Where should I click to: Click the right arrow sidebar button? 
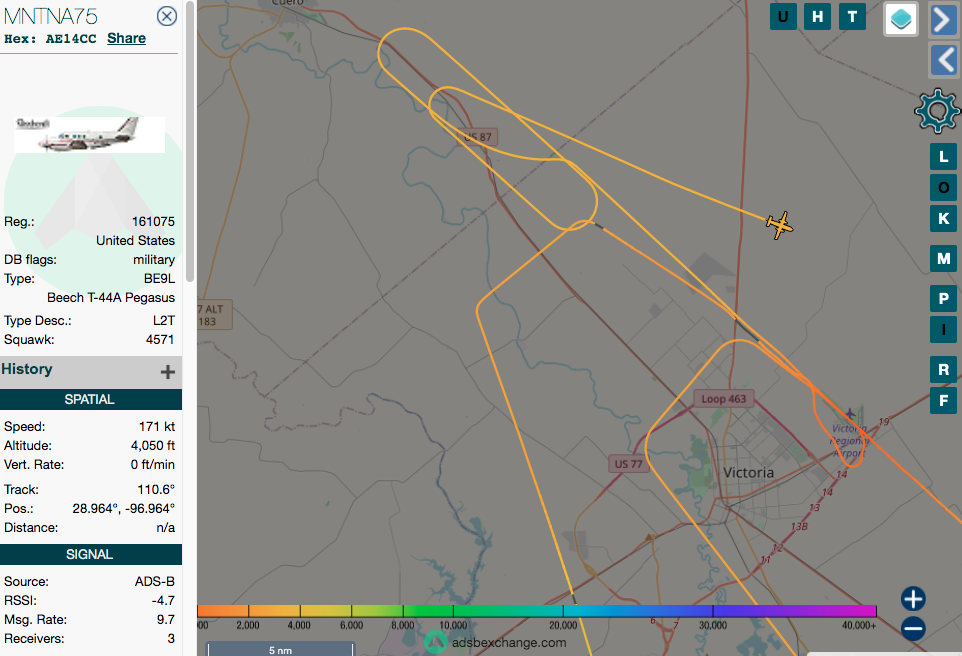944,20
